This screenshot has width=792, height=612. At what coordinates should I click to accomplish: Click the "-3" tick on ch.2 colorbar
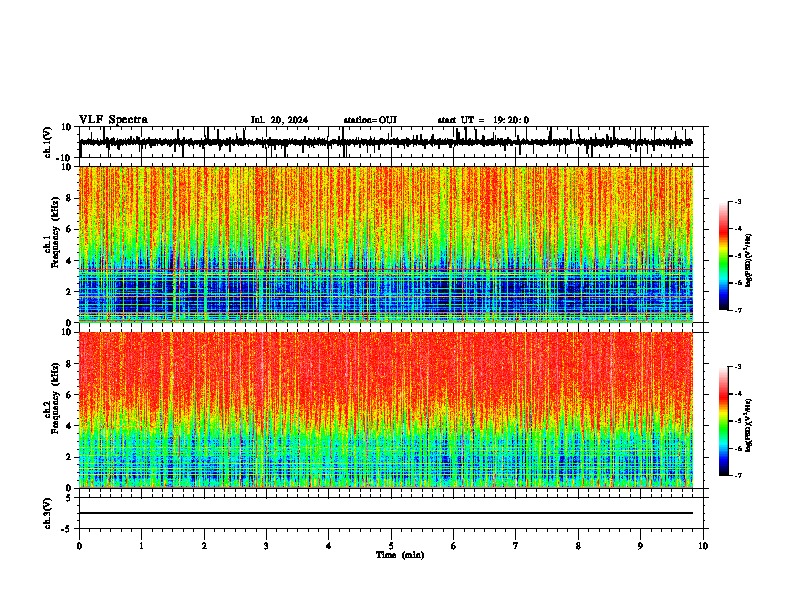click(x=738, y=367)
